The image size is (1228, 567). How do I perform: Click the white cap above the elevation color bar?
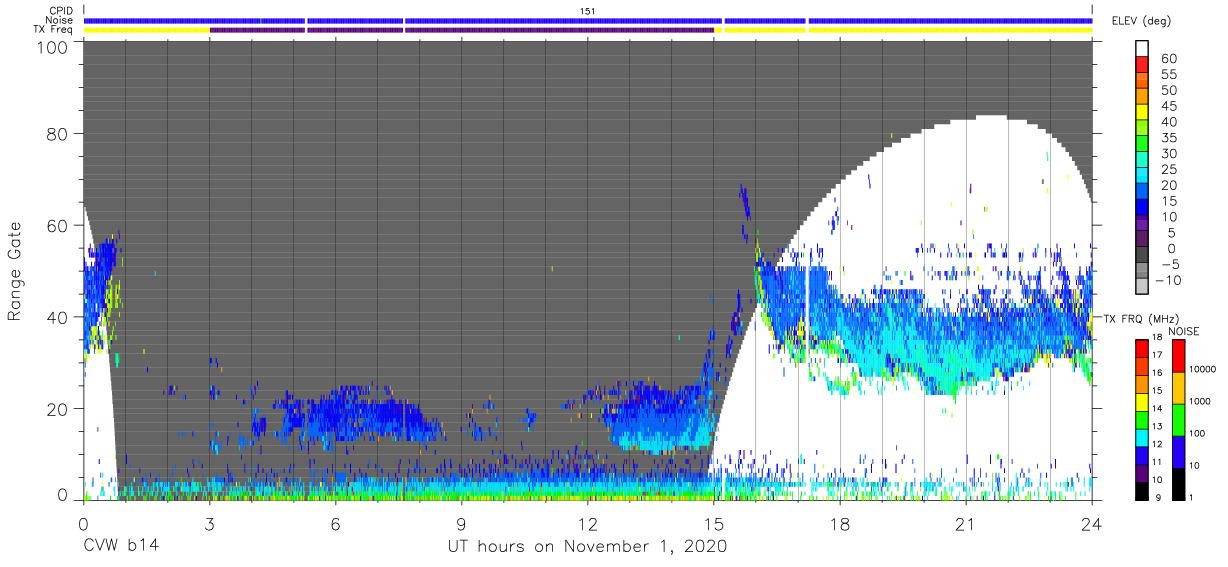pyautogui.click(x=1143, y=47)
